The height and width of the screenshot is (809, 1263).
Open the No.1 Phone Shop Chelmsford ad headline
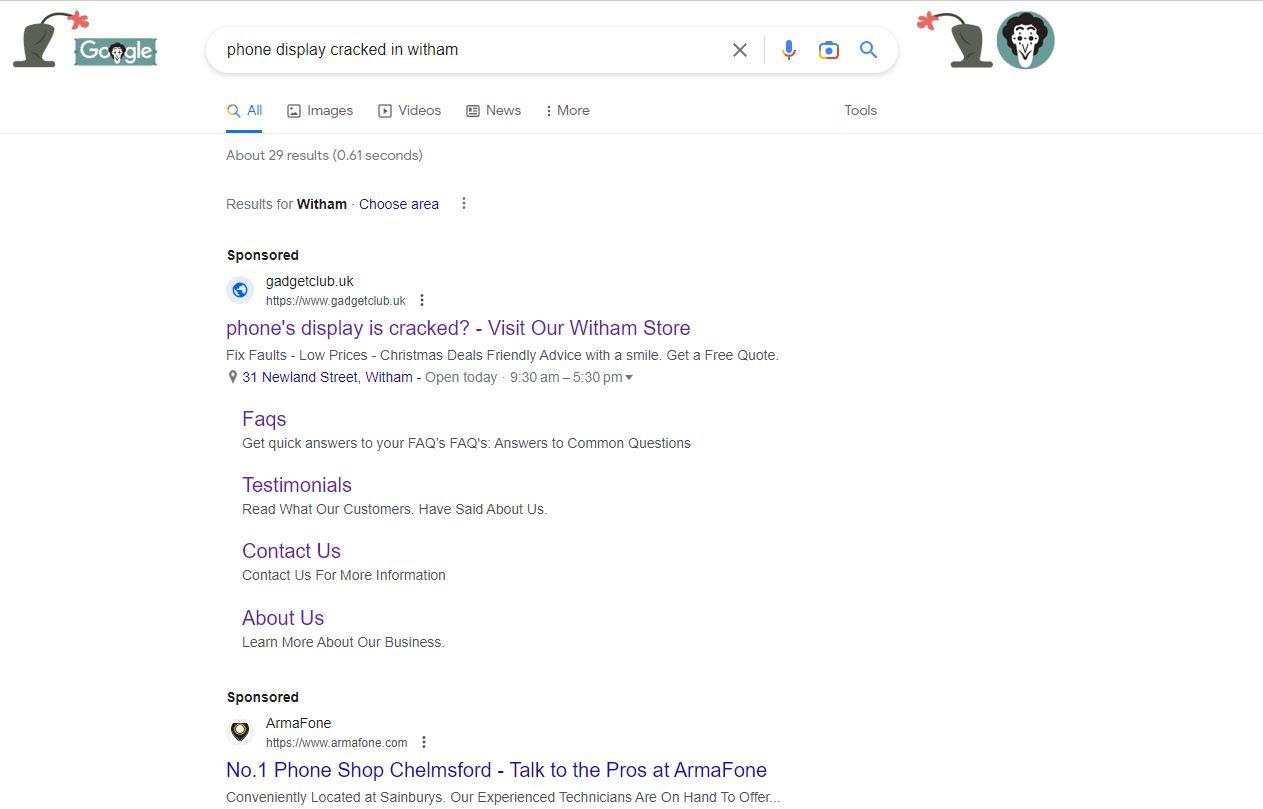[496, 770]
